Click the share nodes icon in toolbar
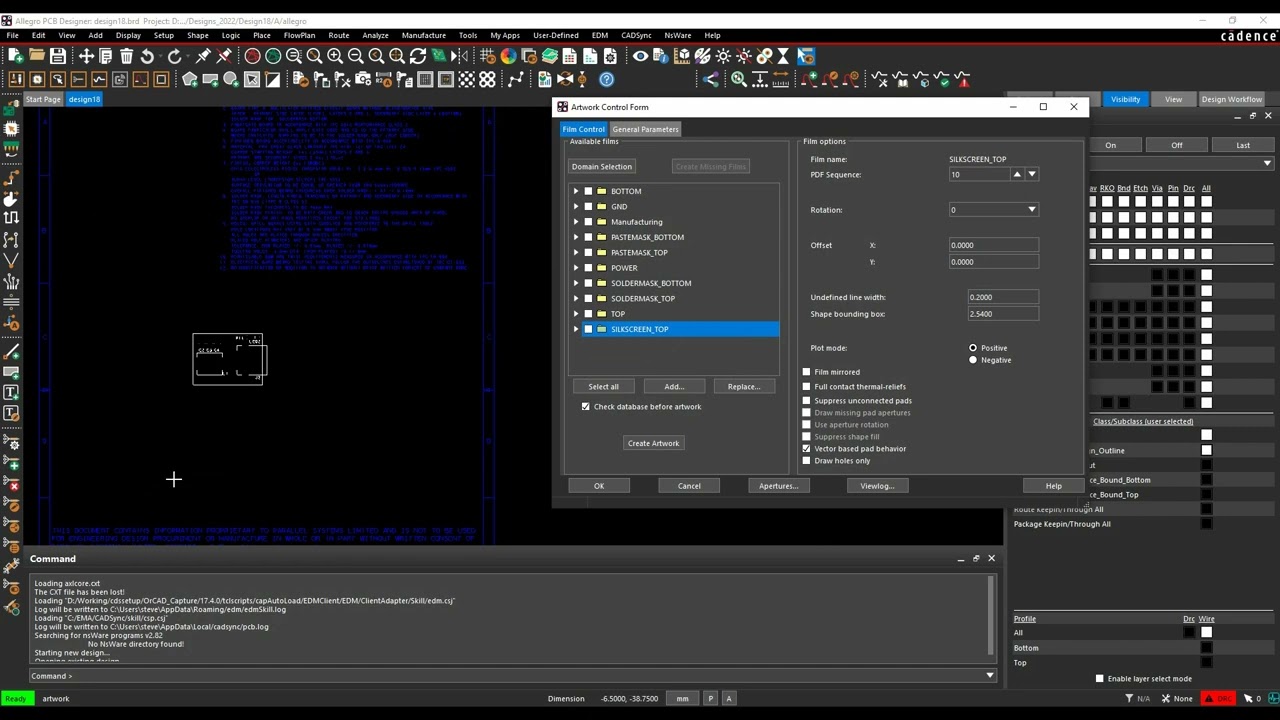Screen dimensions: 1280x720 pos(710,79)
